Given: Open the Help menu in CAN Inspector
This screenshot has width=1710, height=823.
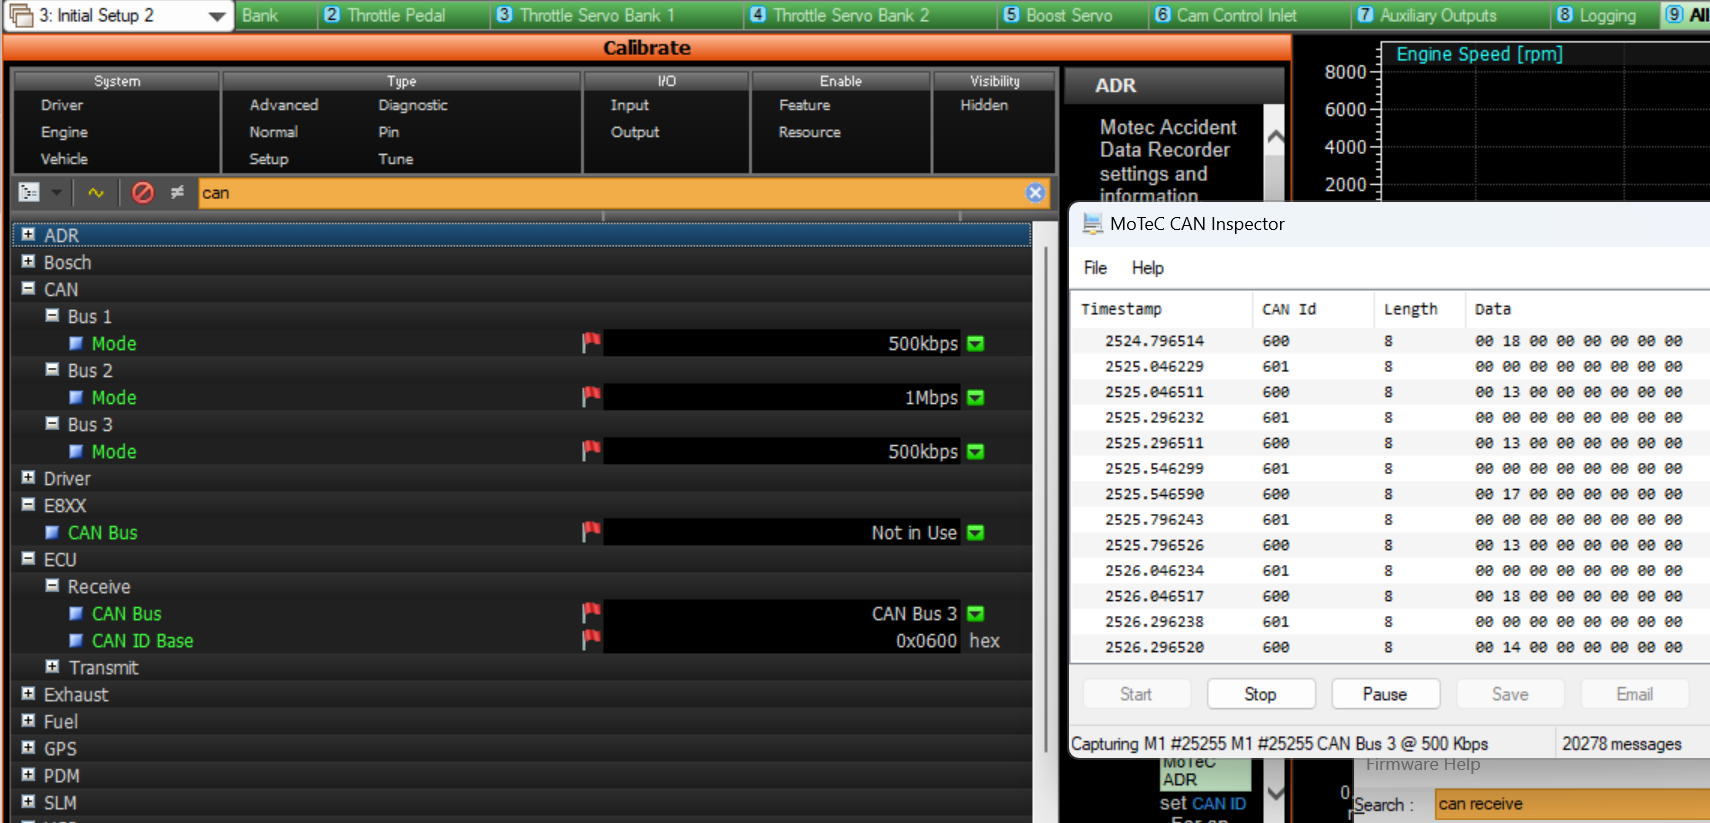Looking at the screenshot, I should (x=1147, y=268).
